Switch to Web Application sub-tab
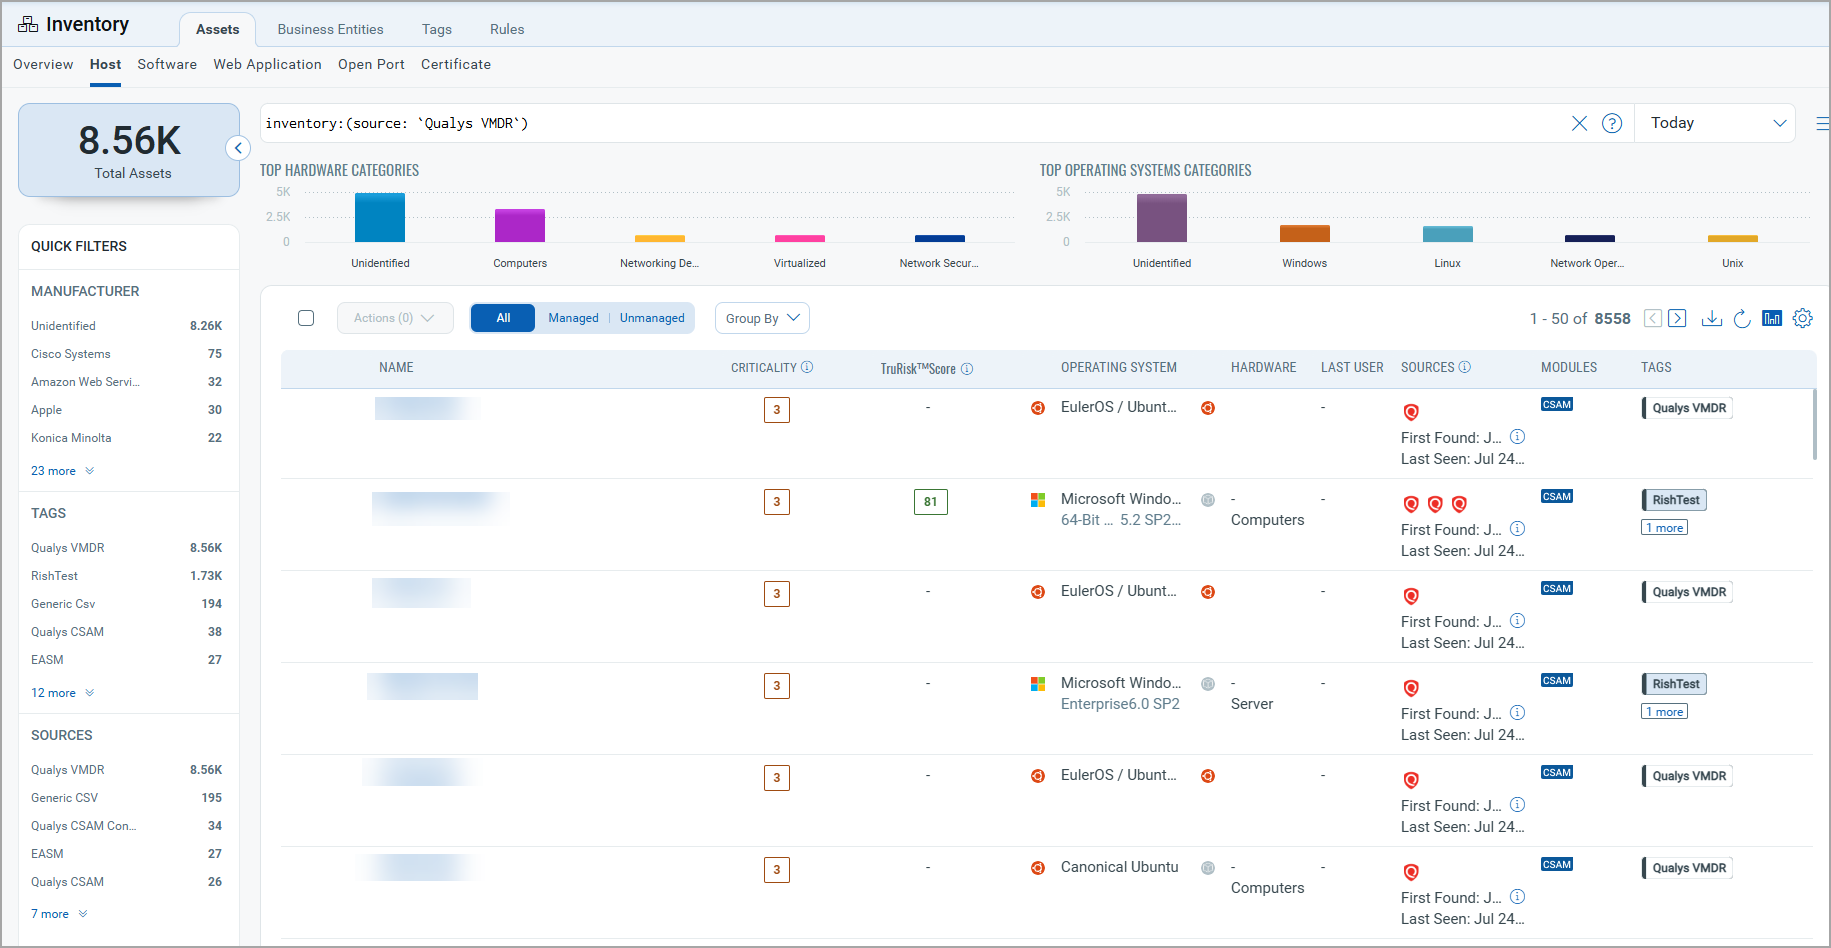The image size is (1831, 948). 267,64
